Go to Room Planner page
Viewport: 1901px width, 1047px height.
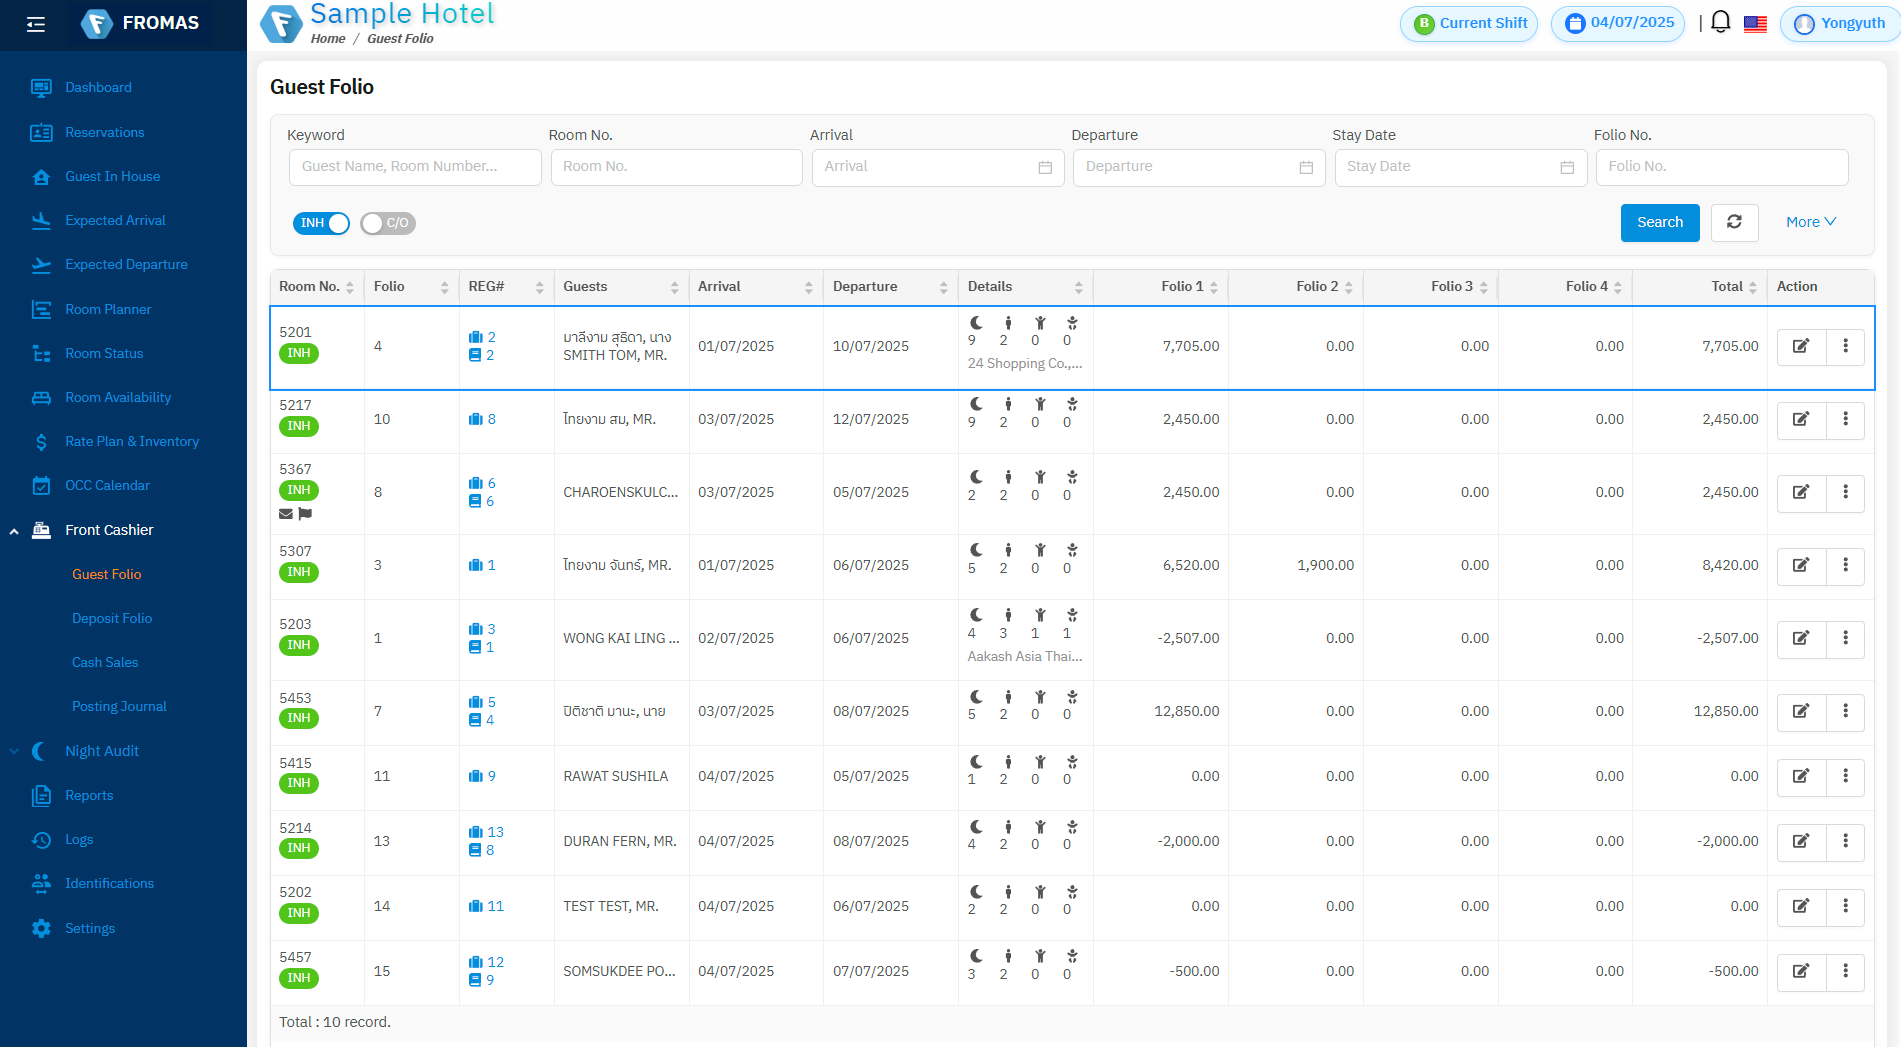coord(108,309)
